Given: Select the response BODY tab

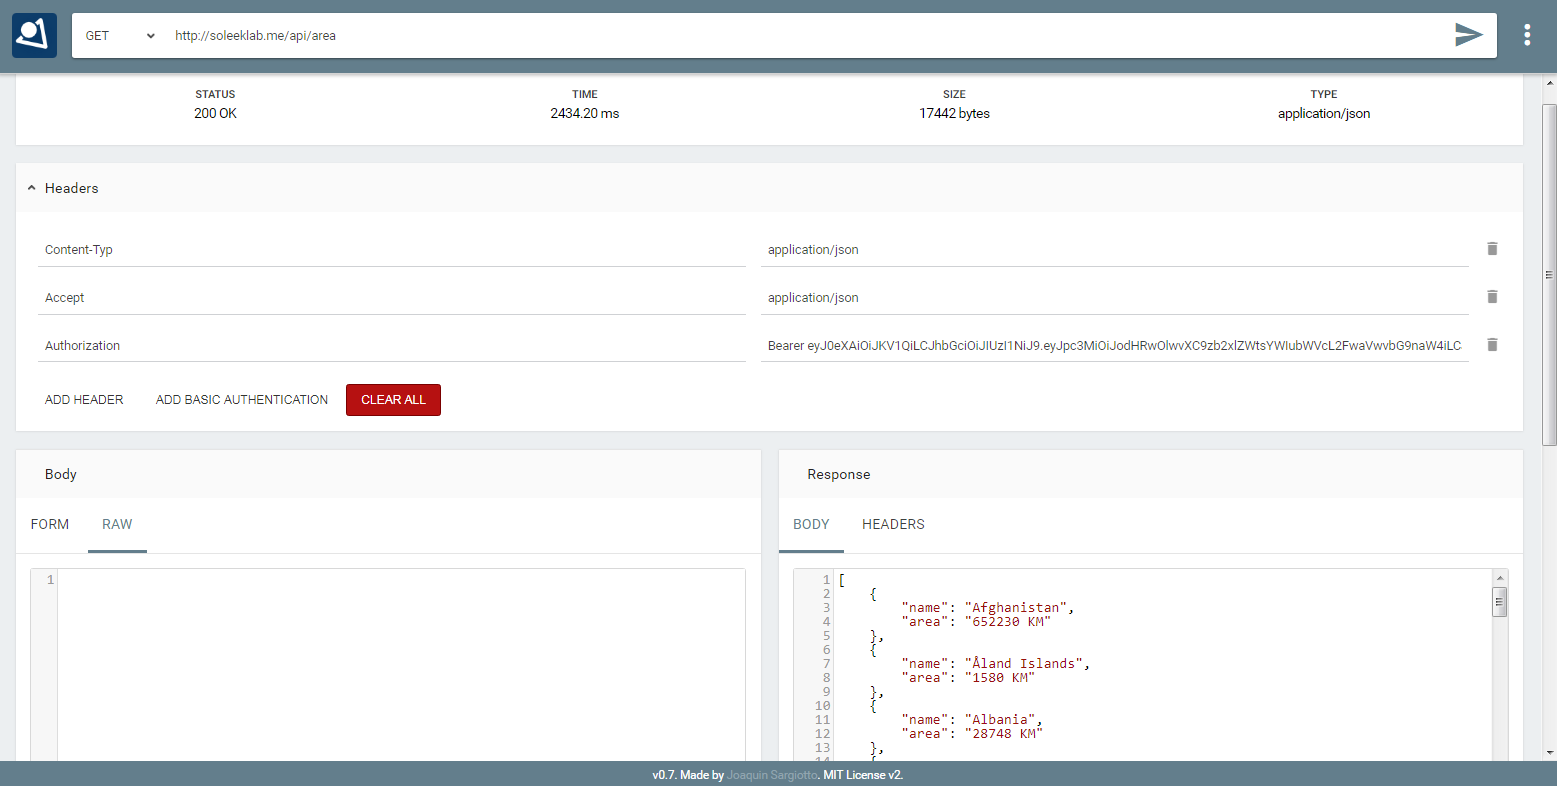Looking at the screenshot, I should coord(811,524).
